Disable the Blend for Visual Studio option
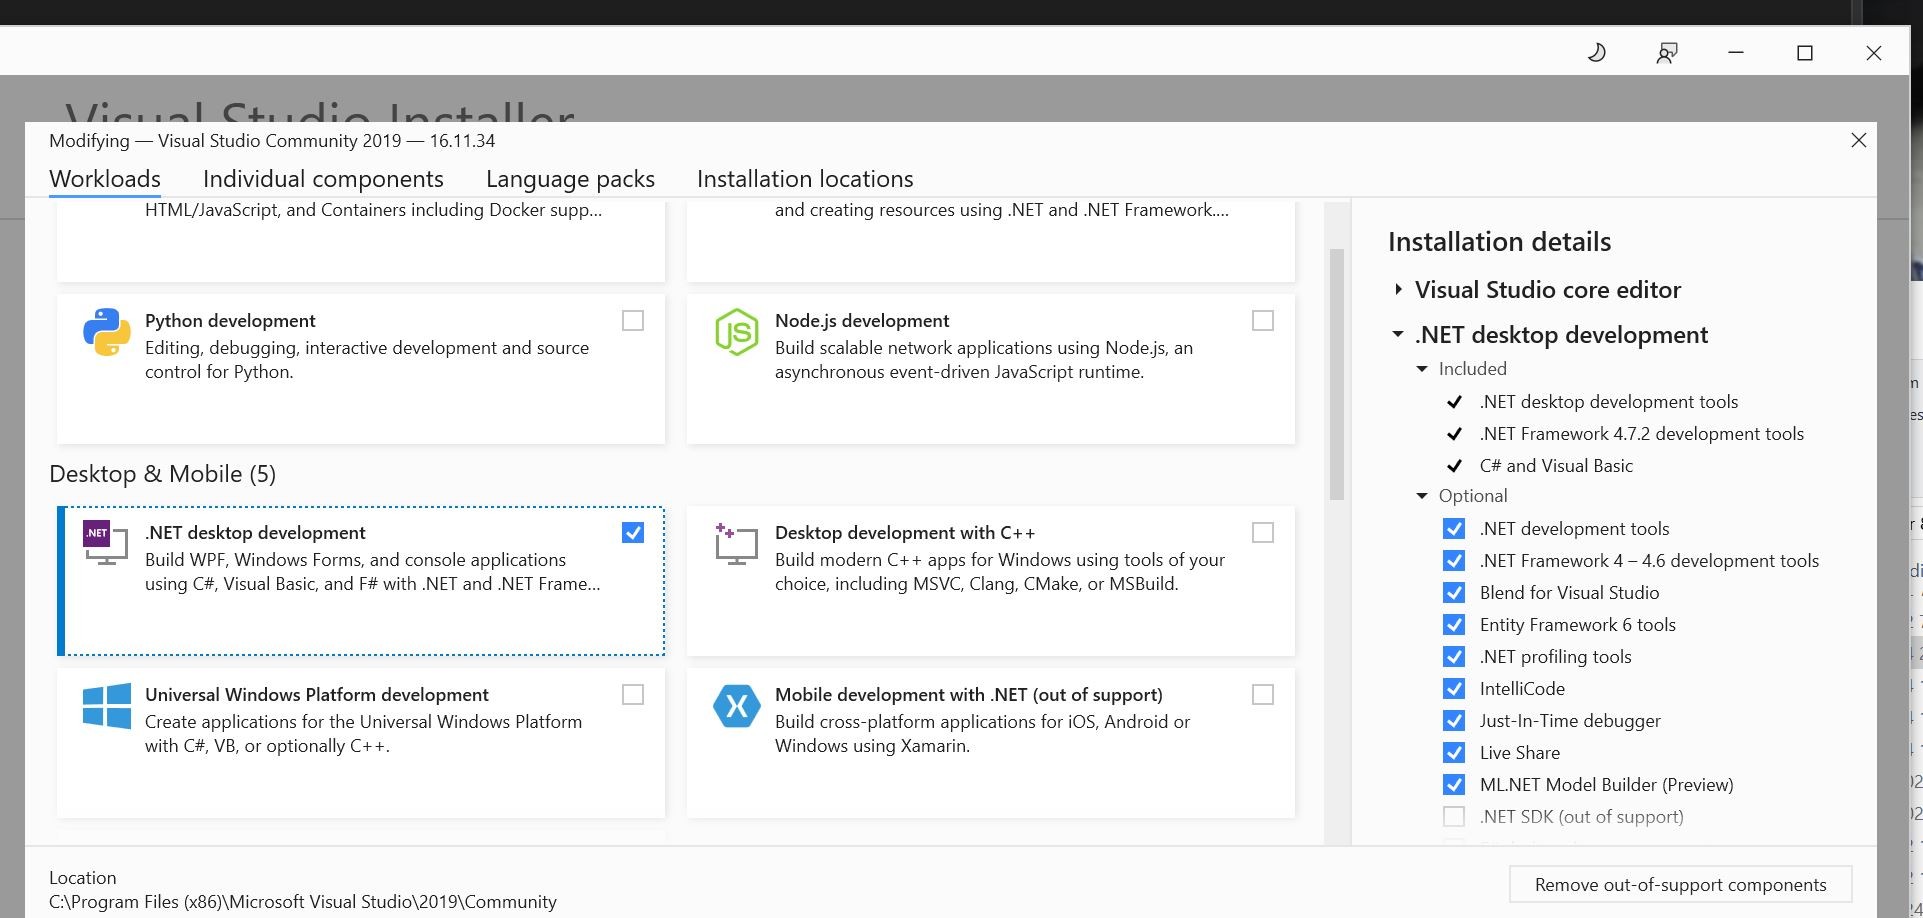 [1454, 593]
